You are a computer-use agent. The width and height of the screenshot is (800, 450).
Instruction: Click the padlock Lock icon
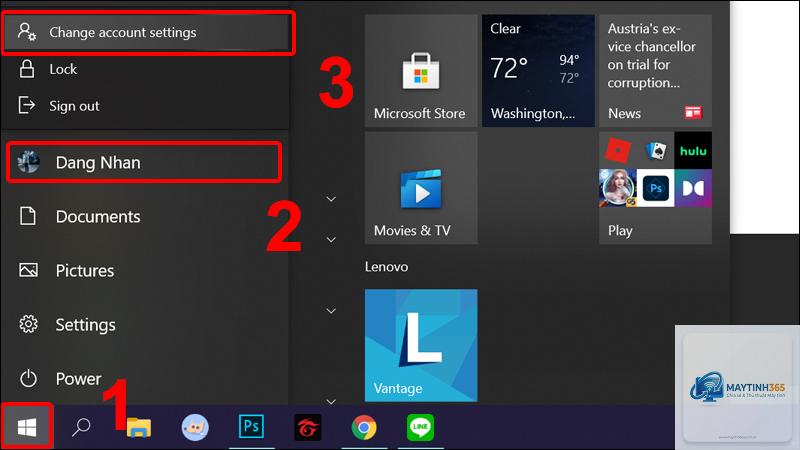[27, 69]
